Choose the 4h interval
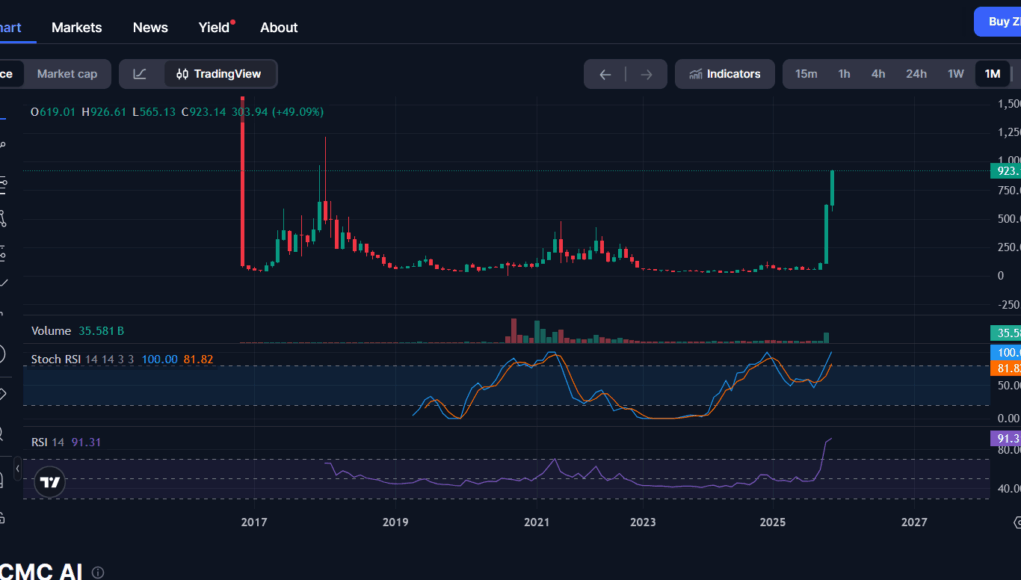1021x580 pixels. [x=878, y=74]
